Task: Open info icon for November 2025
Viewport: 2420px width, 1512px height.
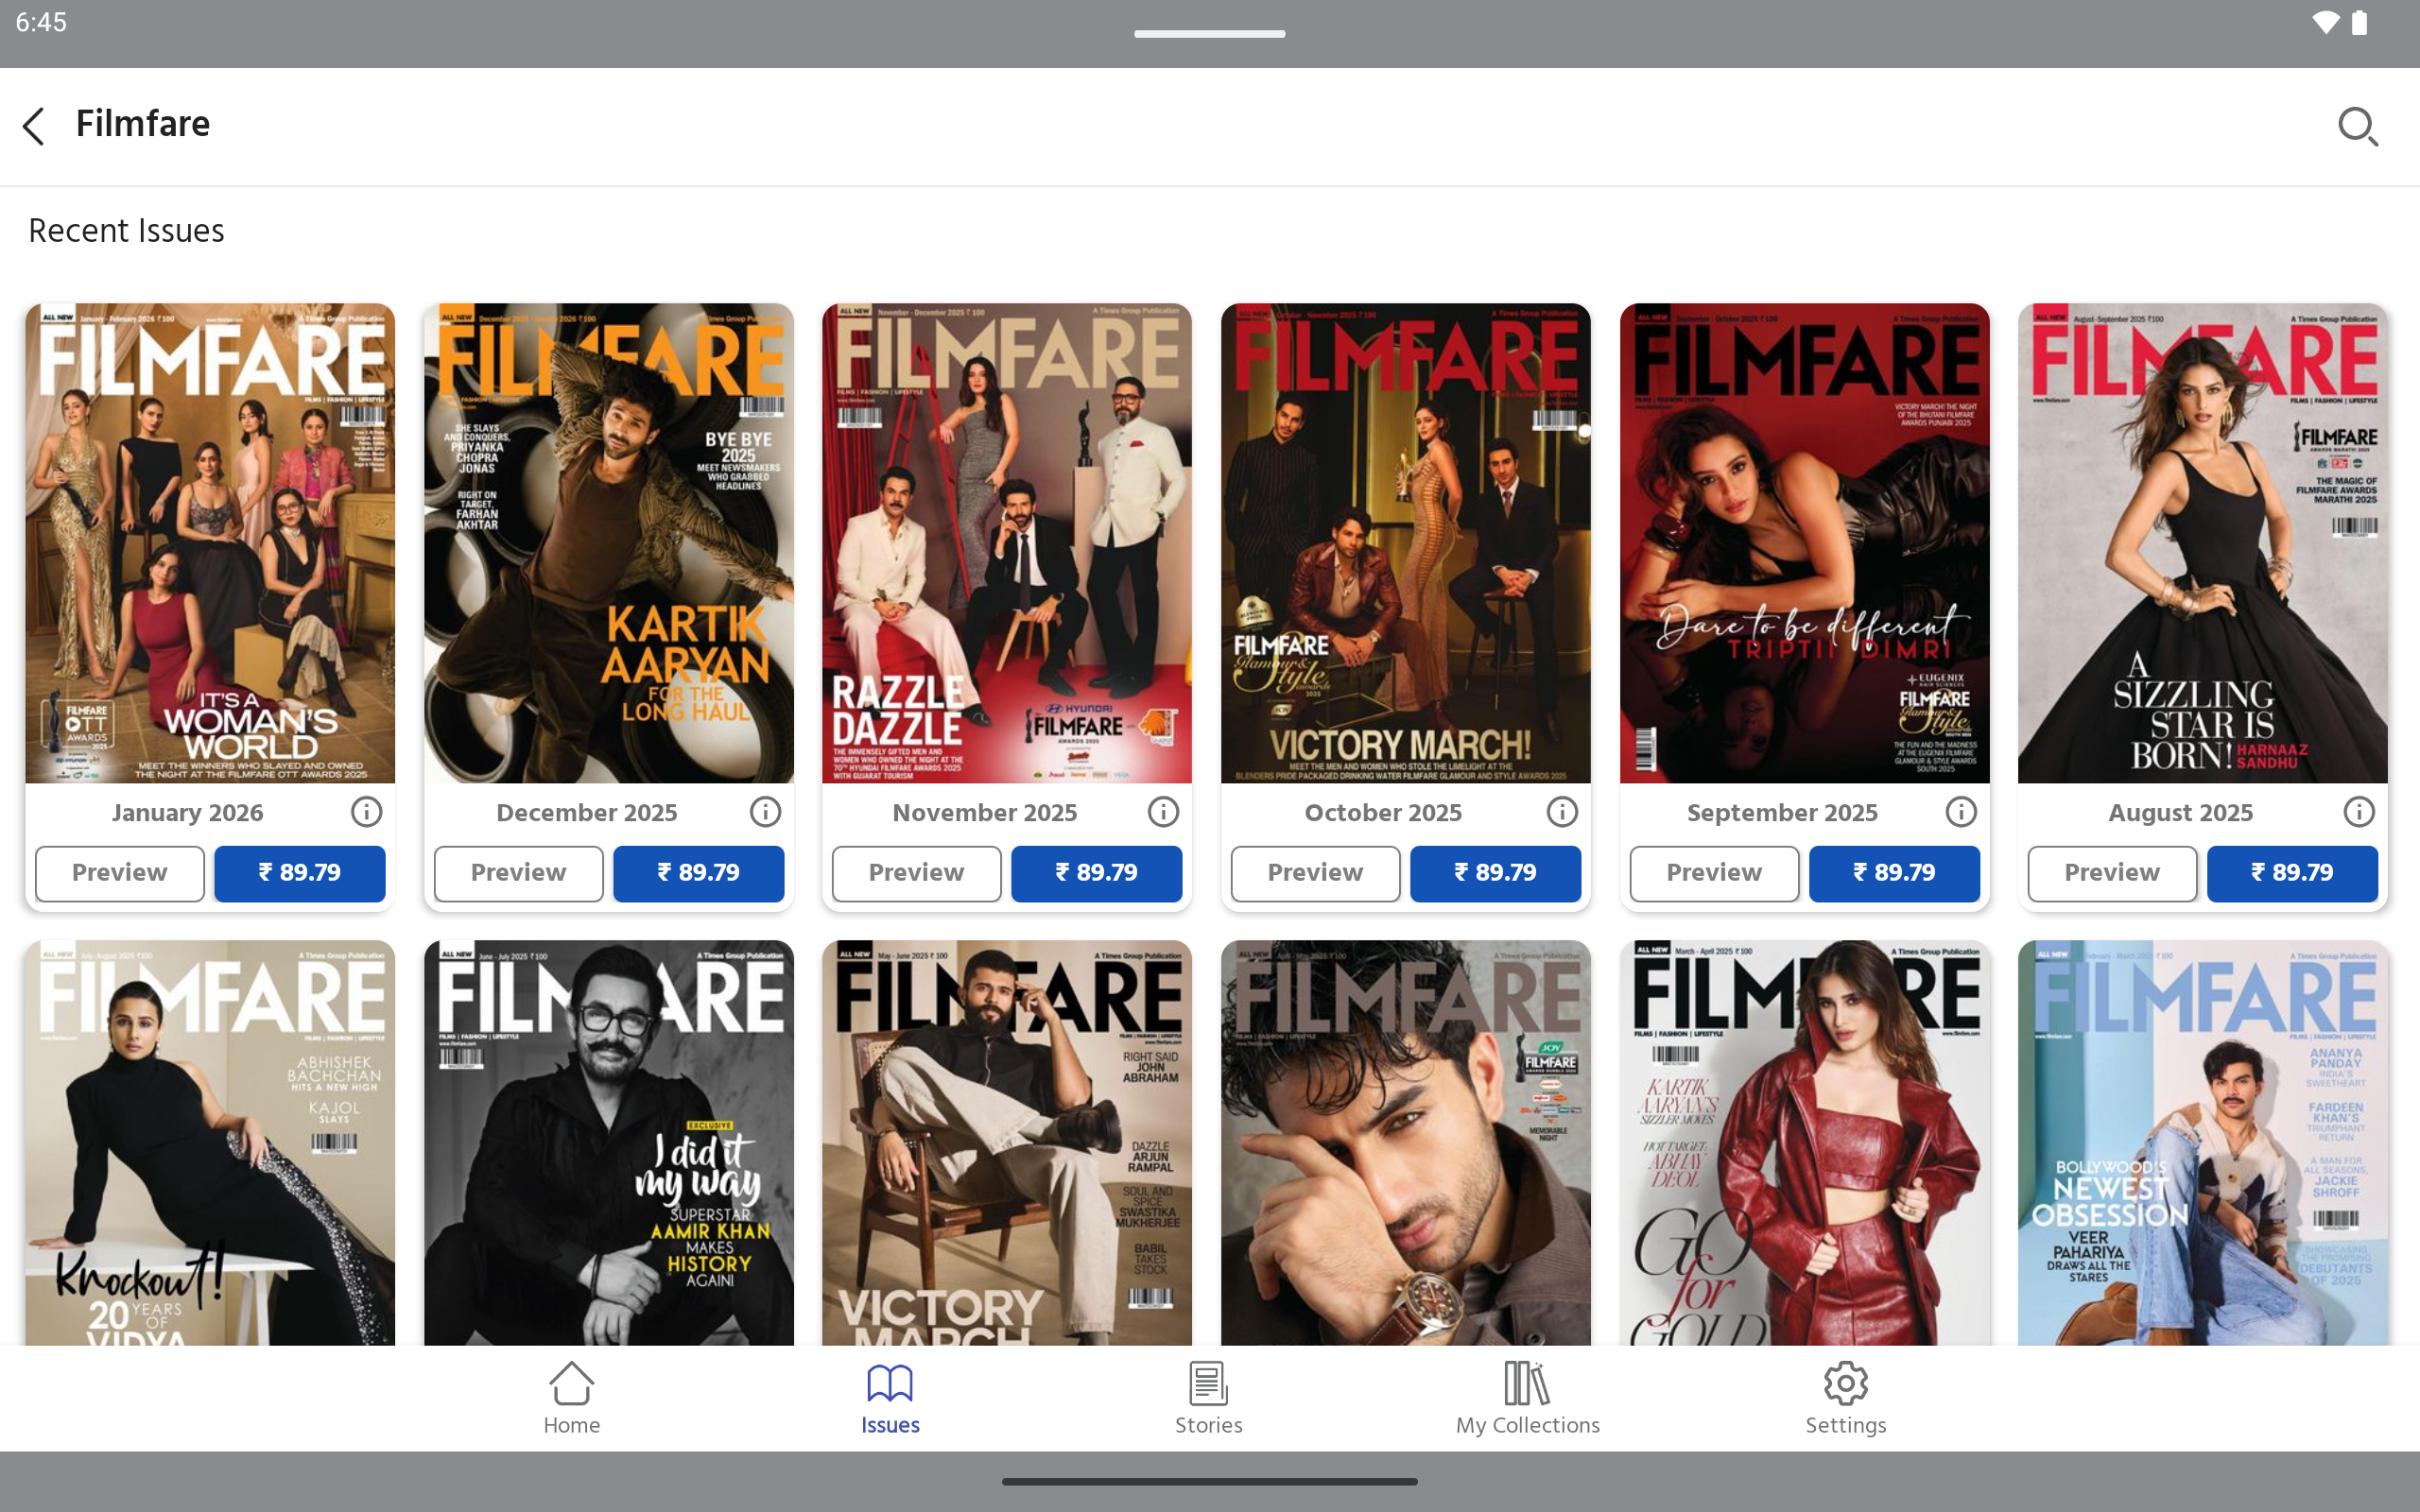Action: click(x=1163, y=812)
